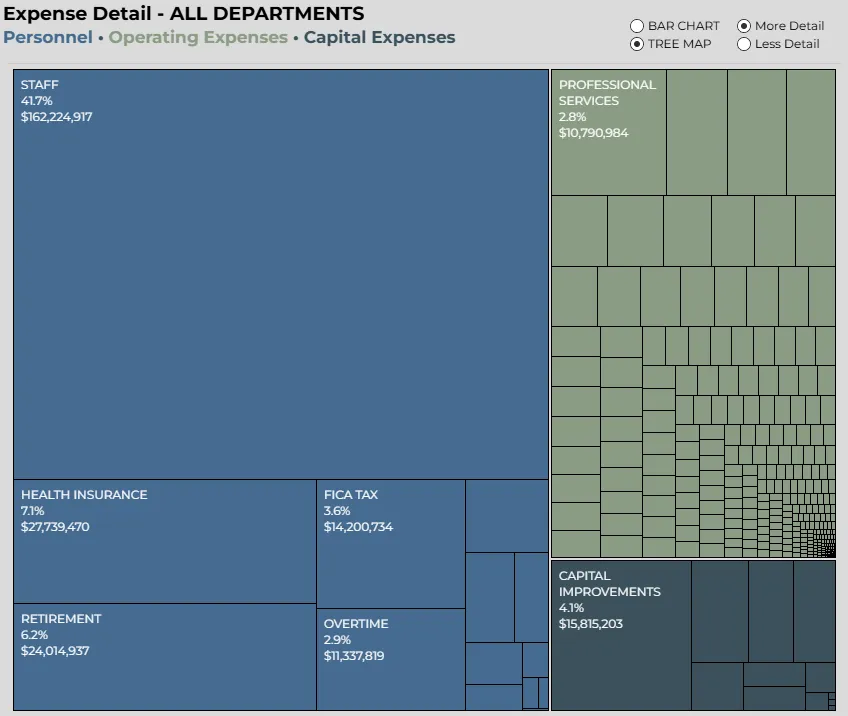Click the dark tile right of CAPITAL IMPROVEMENTS
The image size is (848, 716).
coord(720,611)
